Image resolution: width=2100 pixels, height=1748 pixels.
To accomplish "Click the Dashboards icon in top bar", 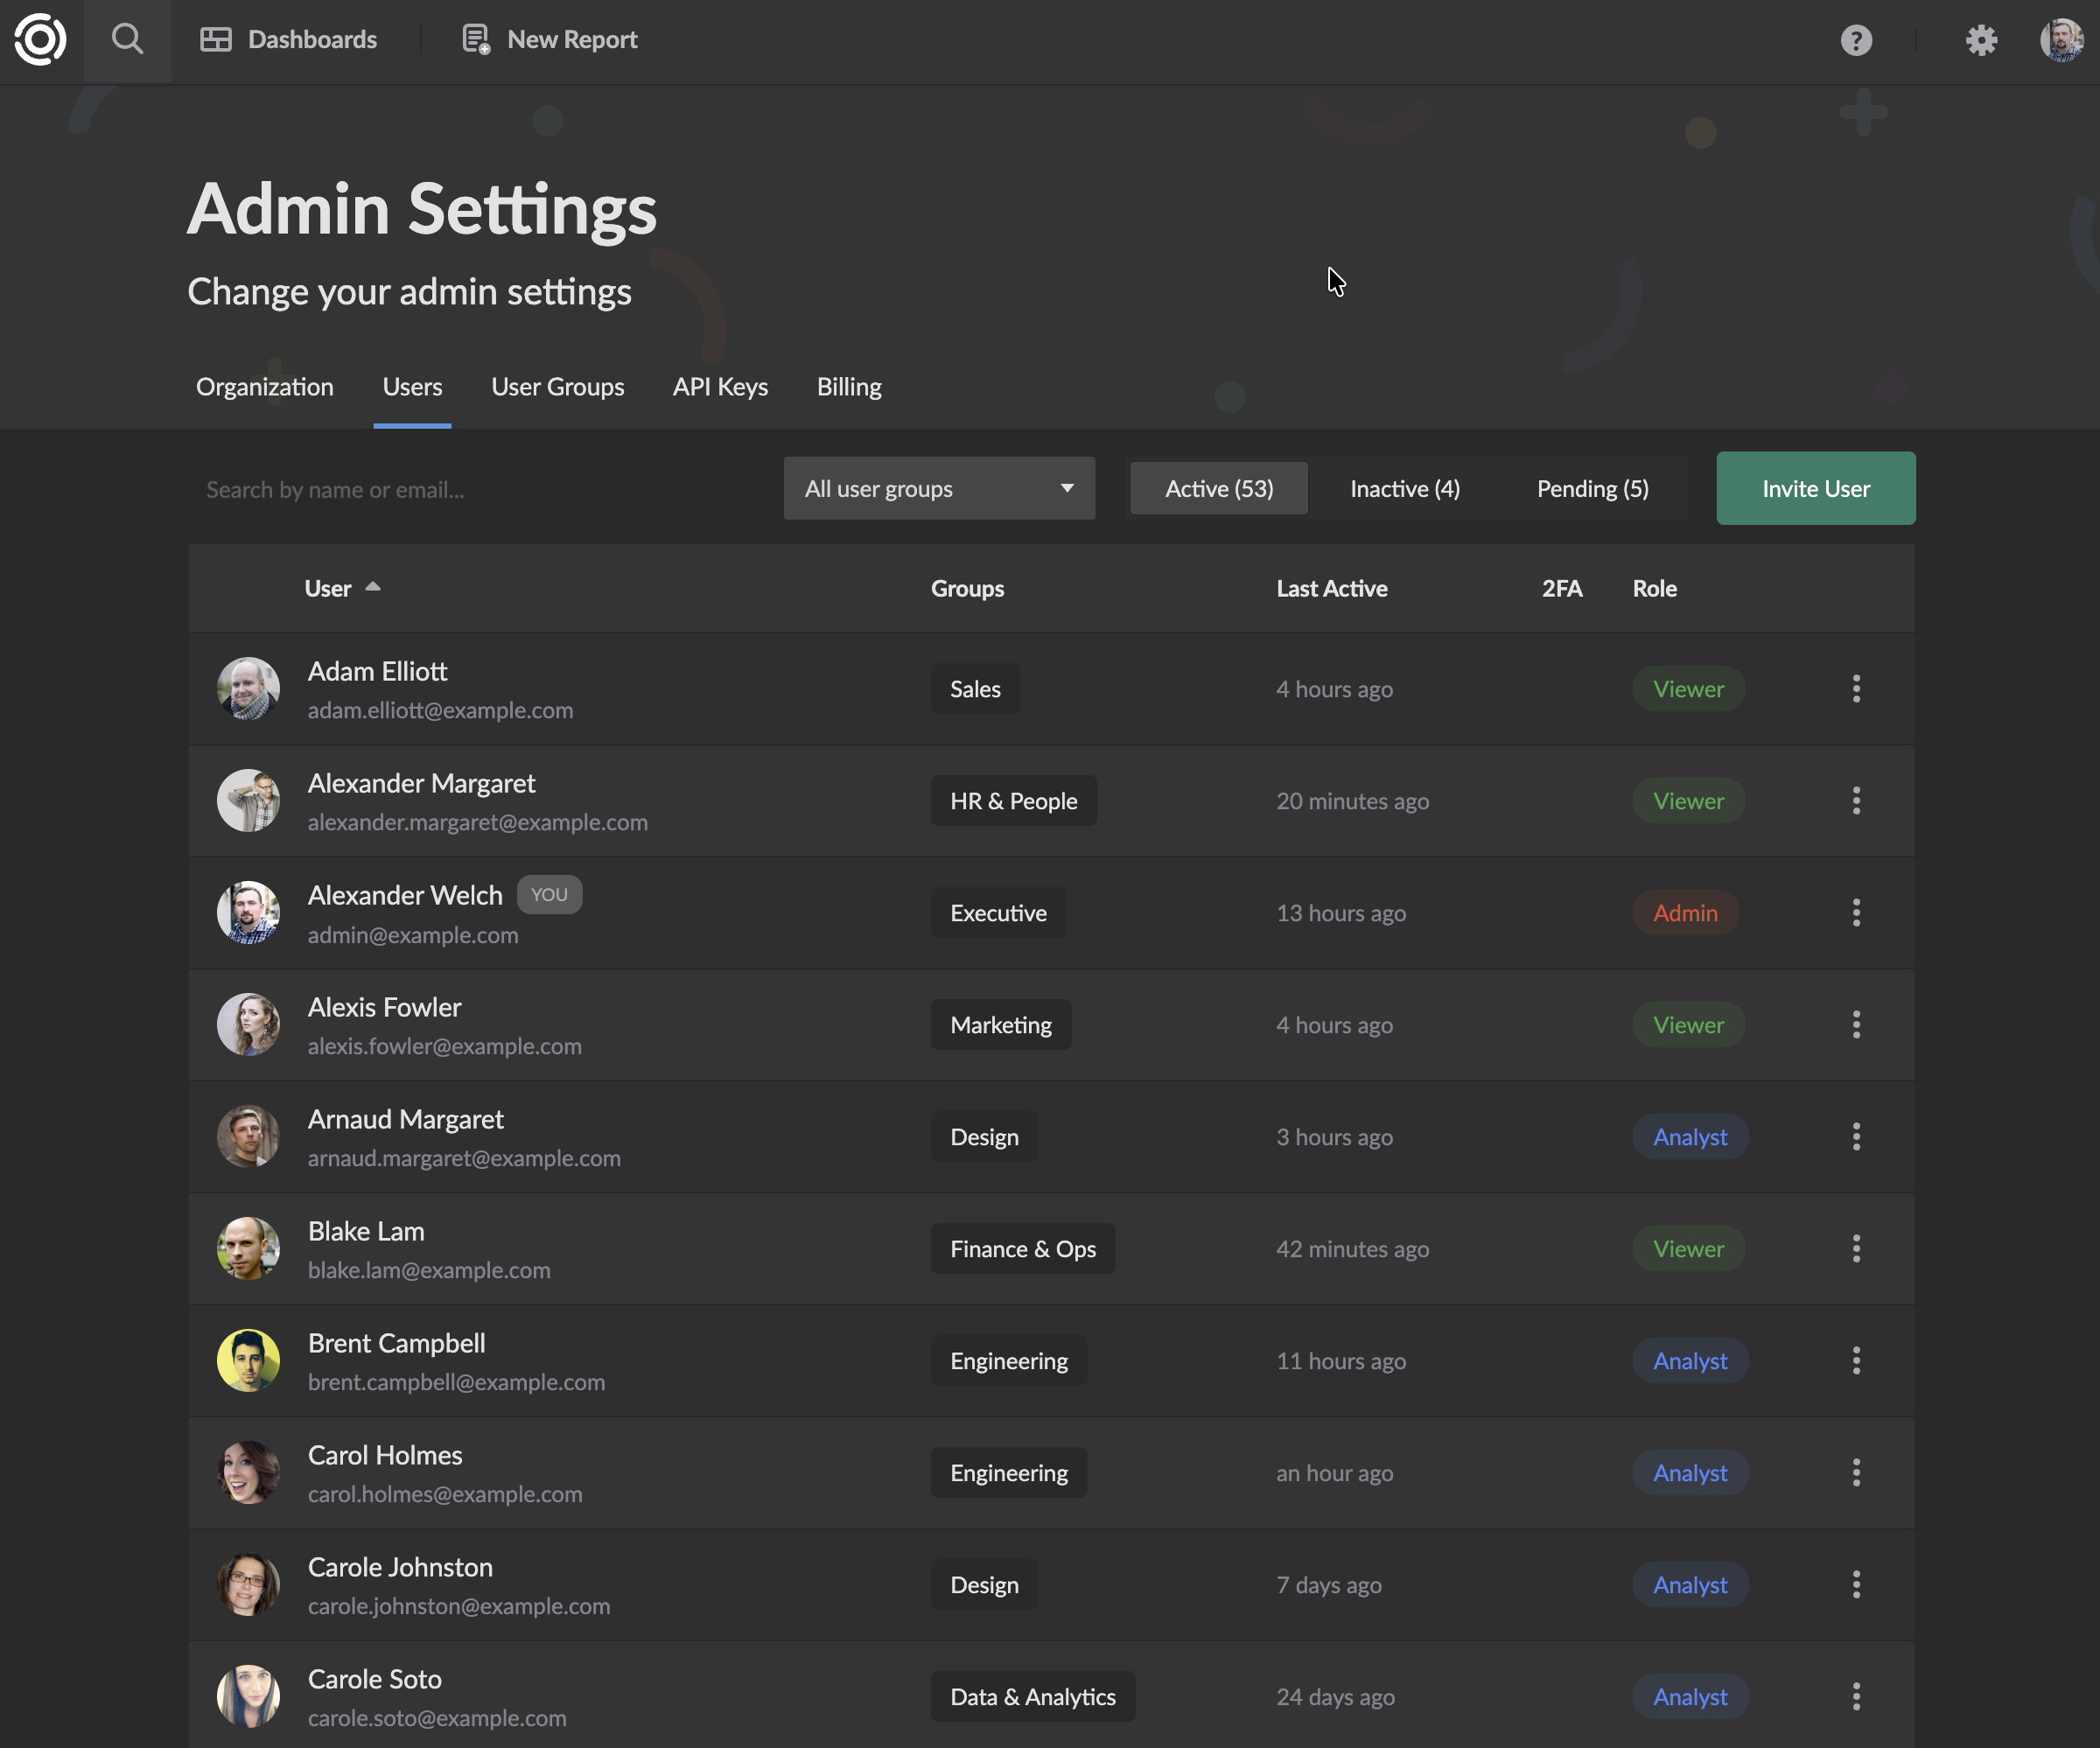I will tap(215, 38).
